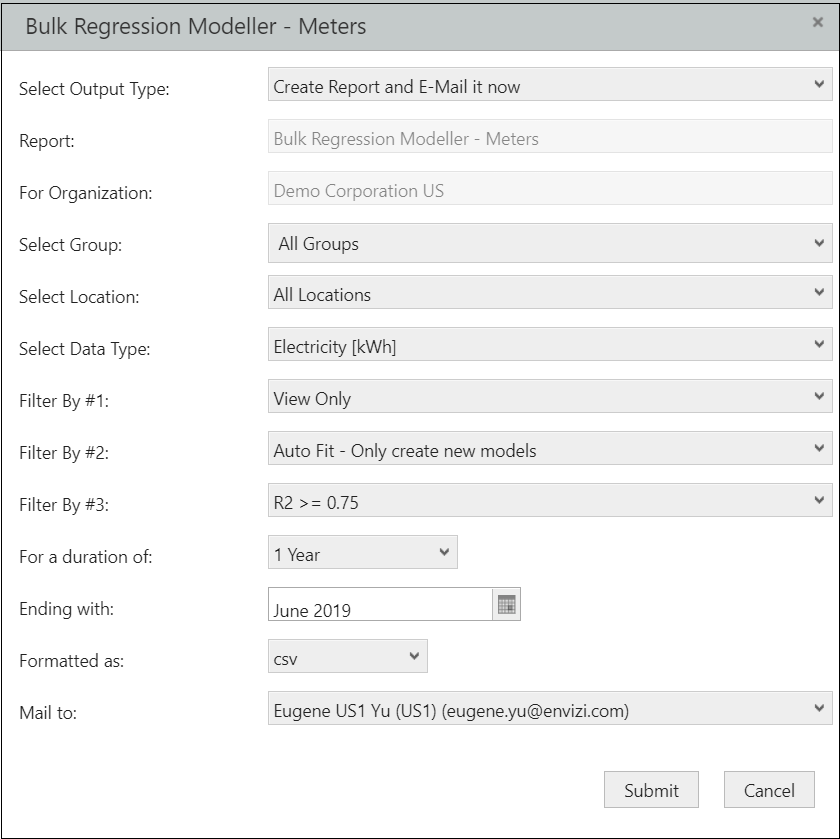Open the csv format dropdown

coord(348,656)
